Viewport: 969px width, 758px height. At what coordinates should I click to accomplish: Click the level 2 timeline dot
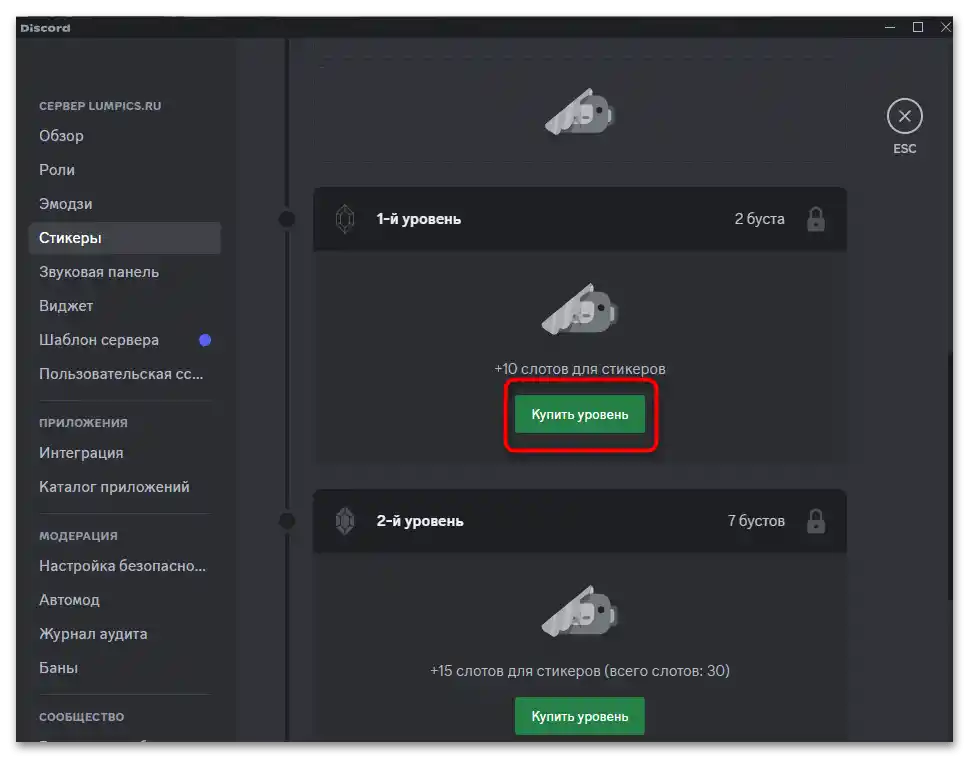[x=287, y=521]
